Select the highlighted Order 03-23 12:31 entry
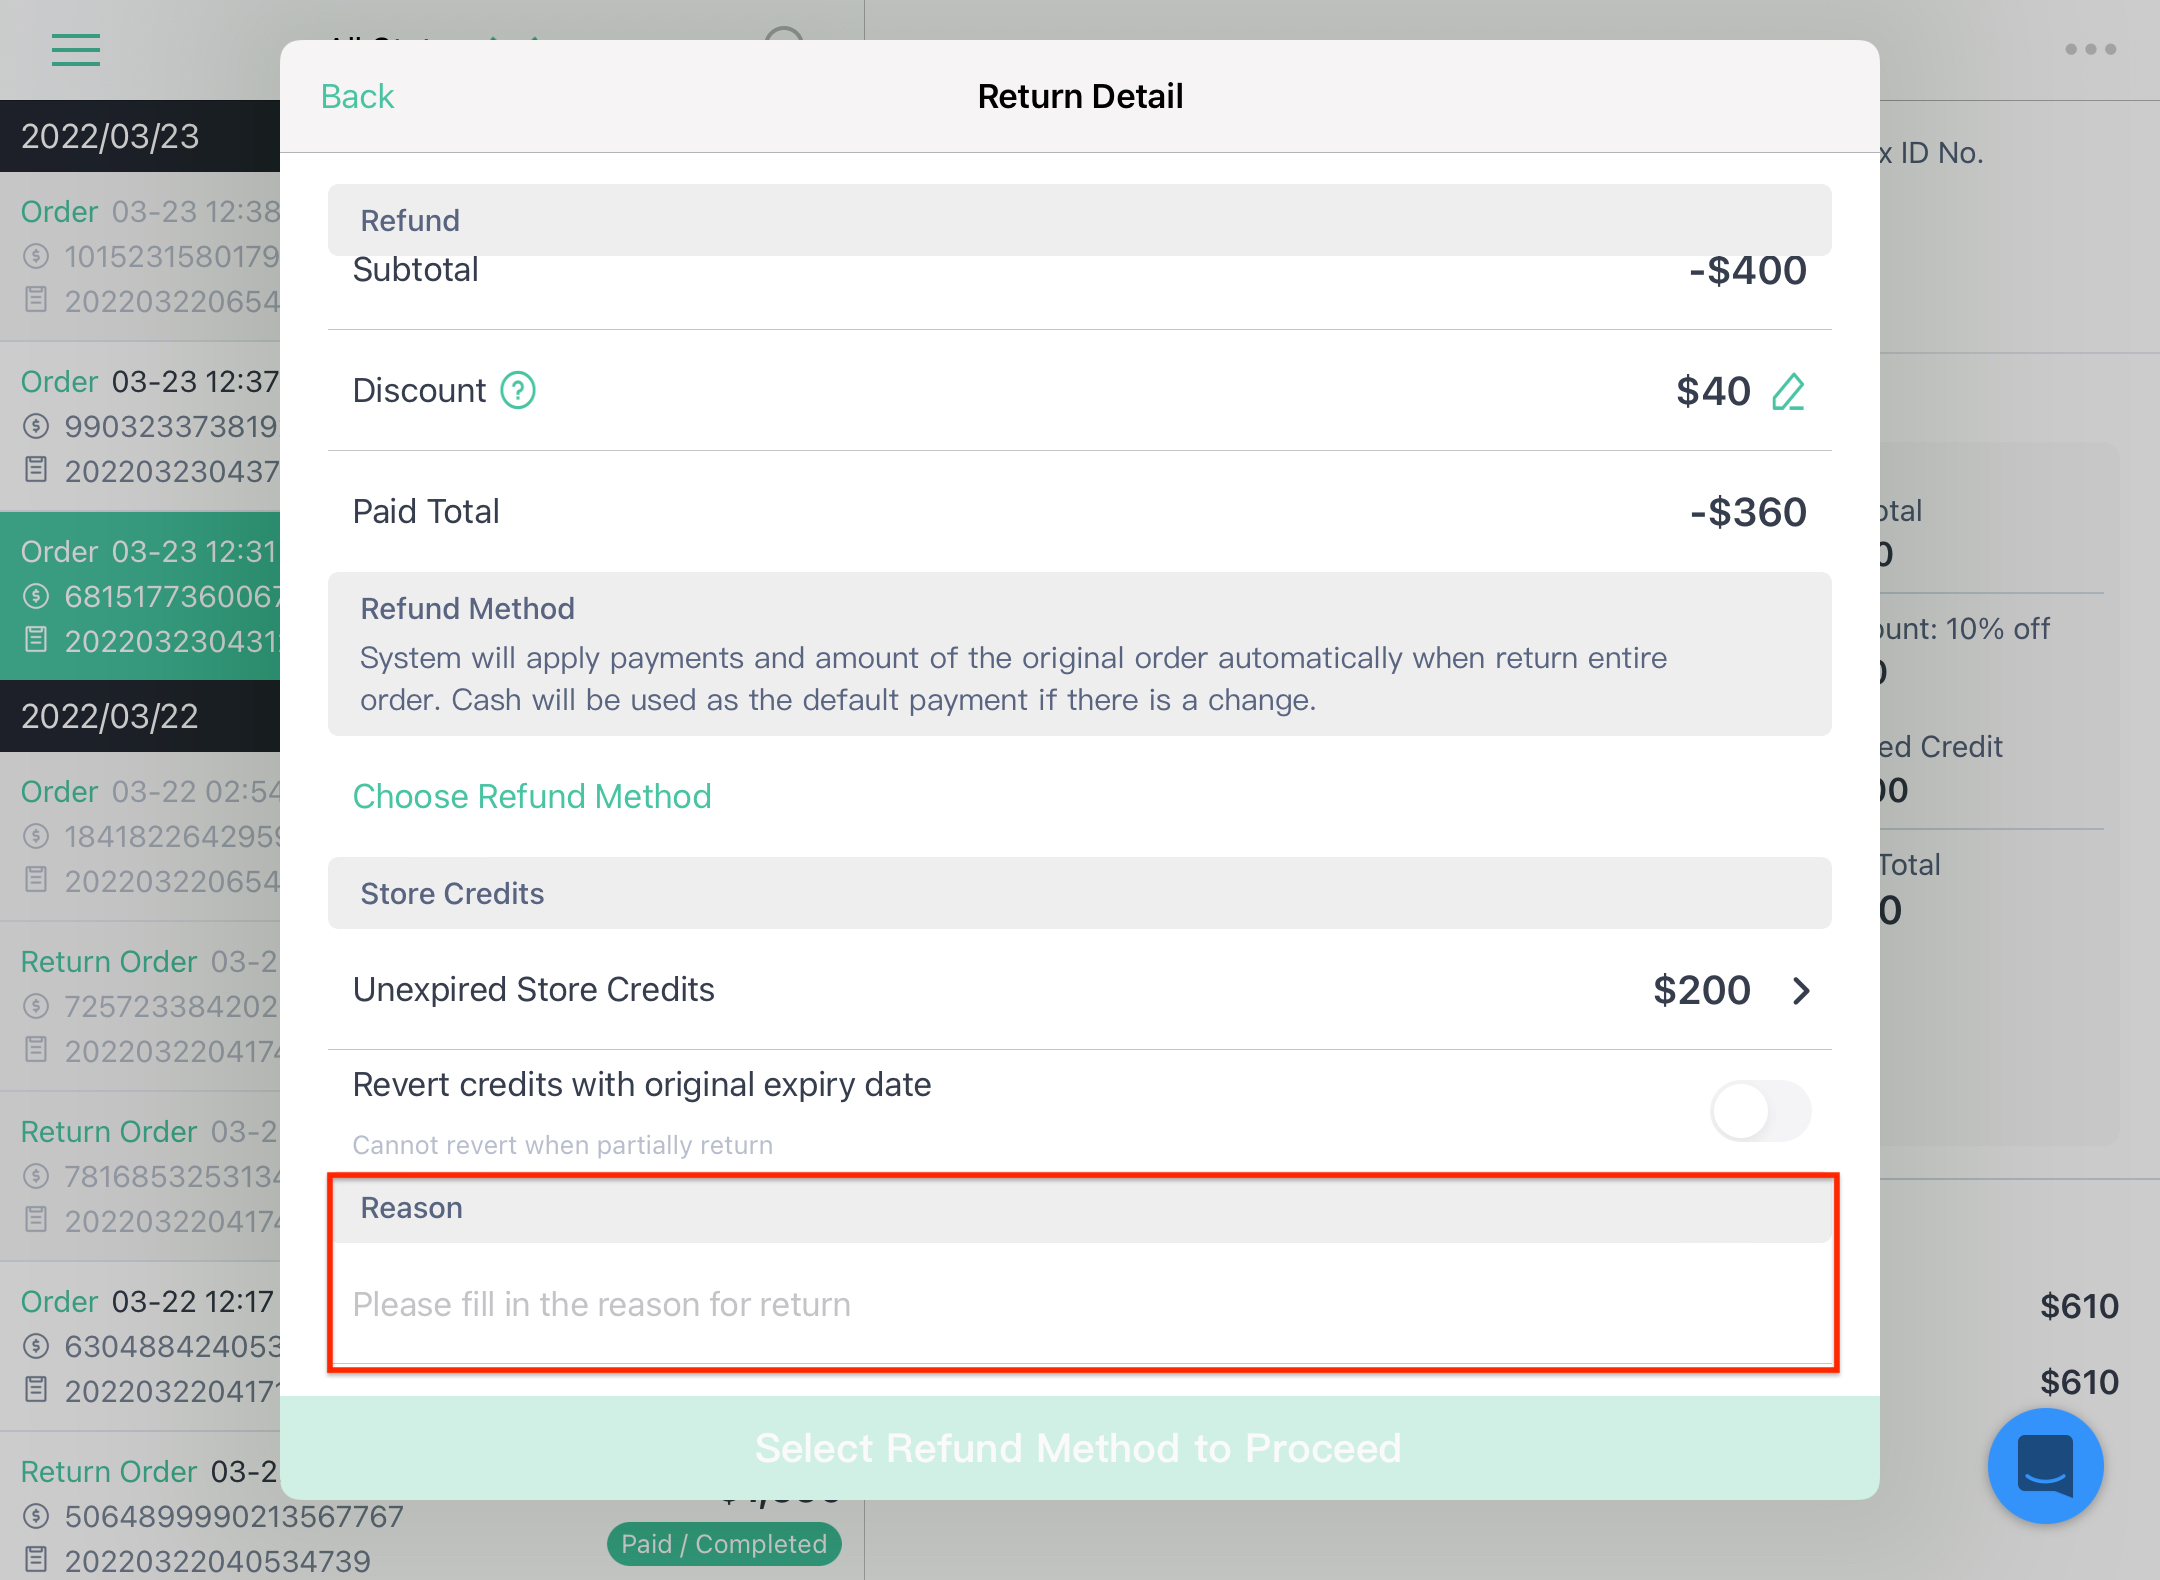This screenshot has height=1580, width=2160. coord(140,596)
